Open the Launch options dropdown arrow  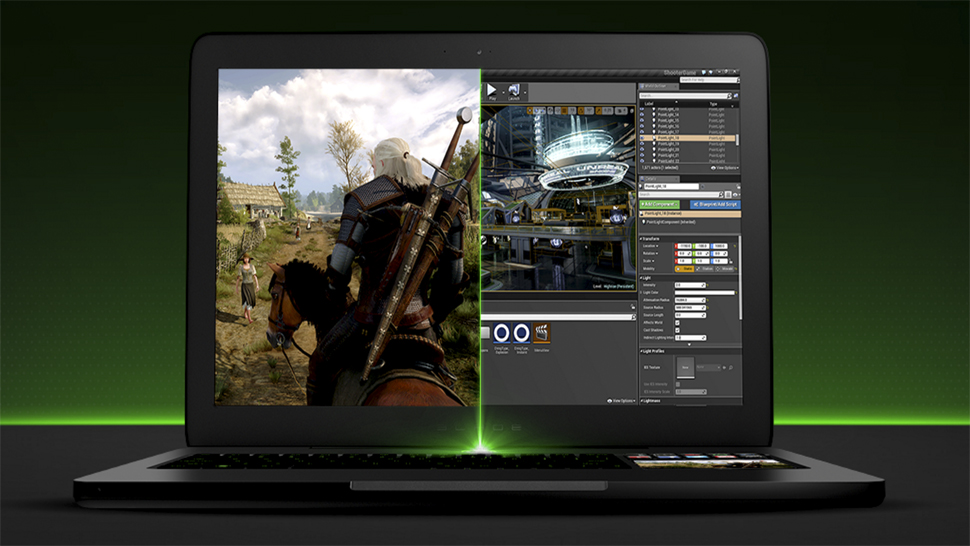(525, 93)
